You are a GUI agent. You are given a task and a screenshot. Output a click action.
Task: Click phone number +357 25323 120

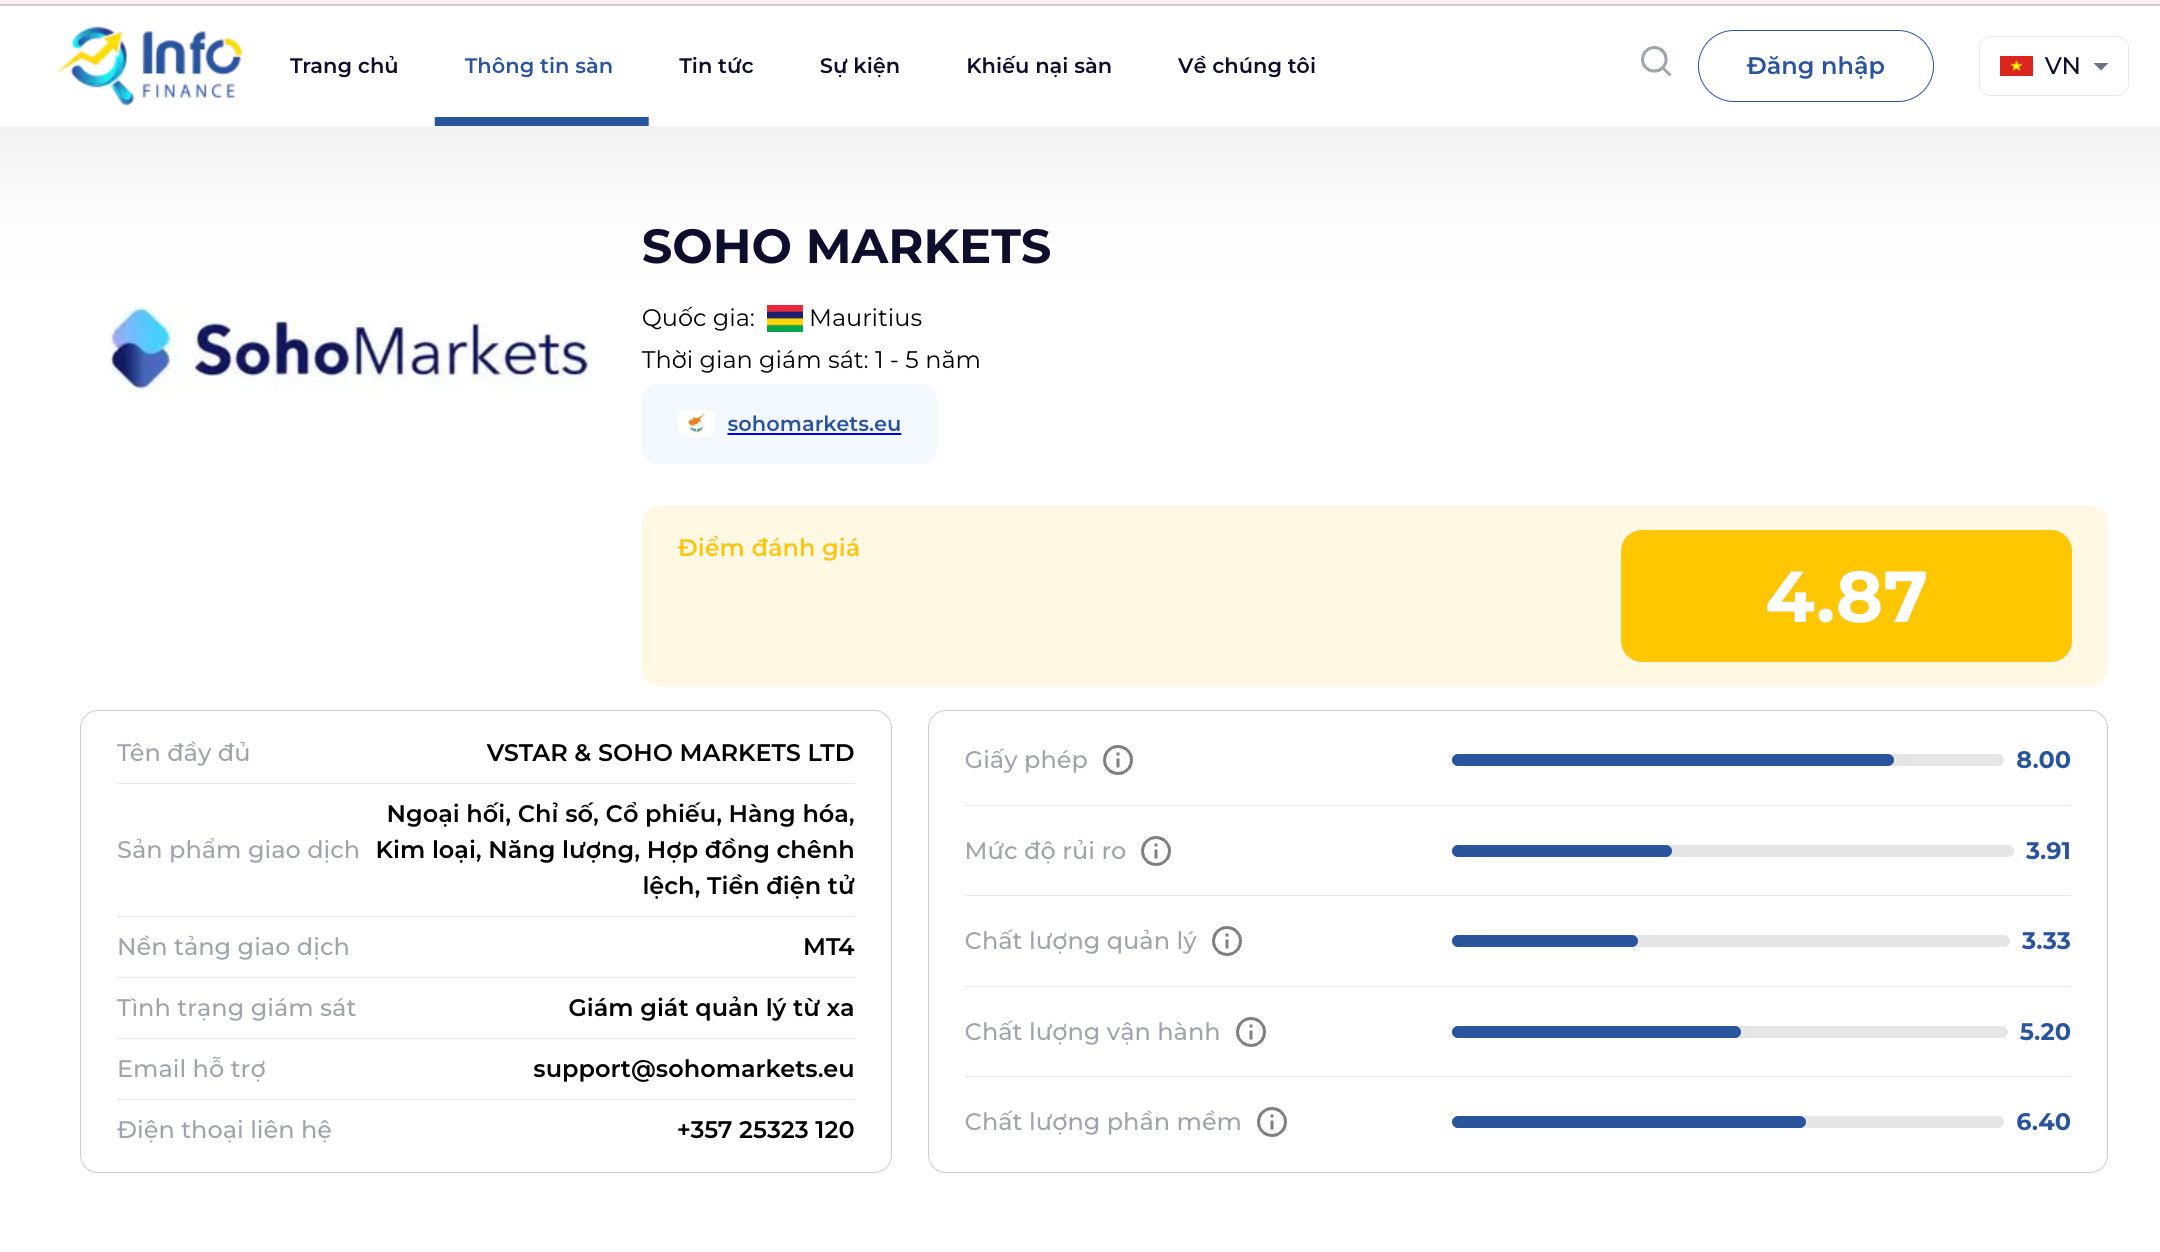765,1130
